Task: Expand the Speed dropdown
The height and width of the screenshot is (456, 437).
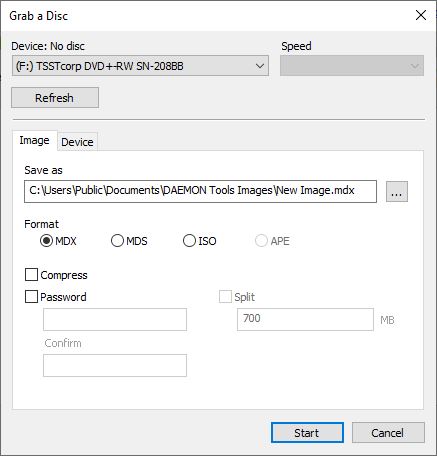Action: 352,66
